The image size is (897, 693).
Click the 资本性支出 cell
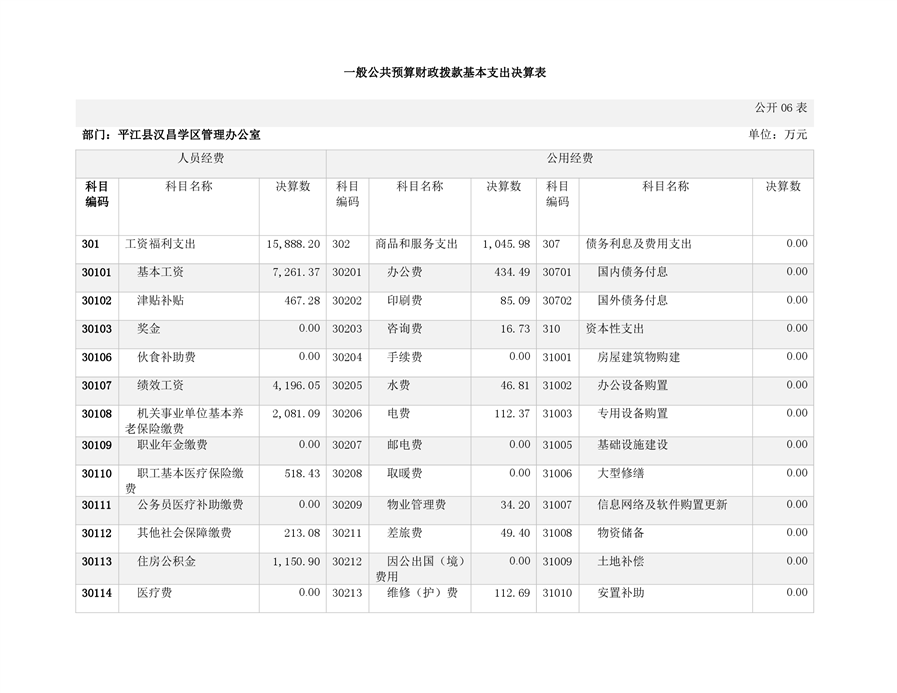click(615, 329)
